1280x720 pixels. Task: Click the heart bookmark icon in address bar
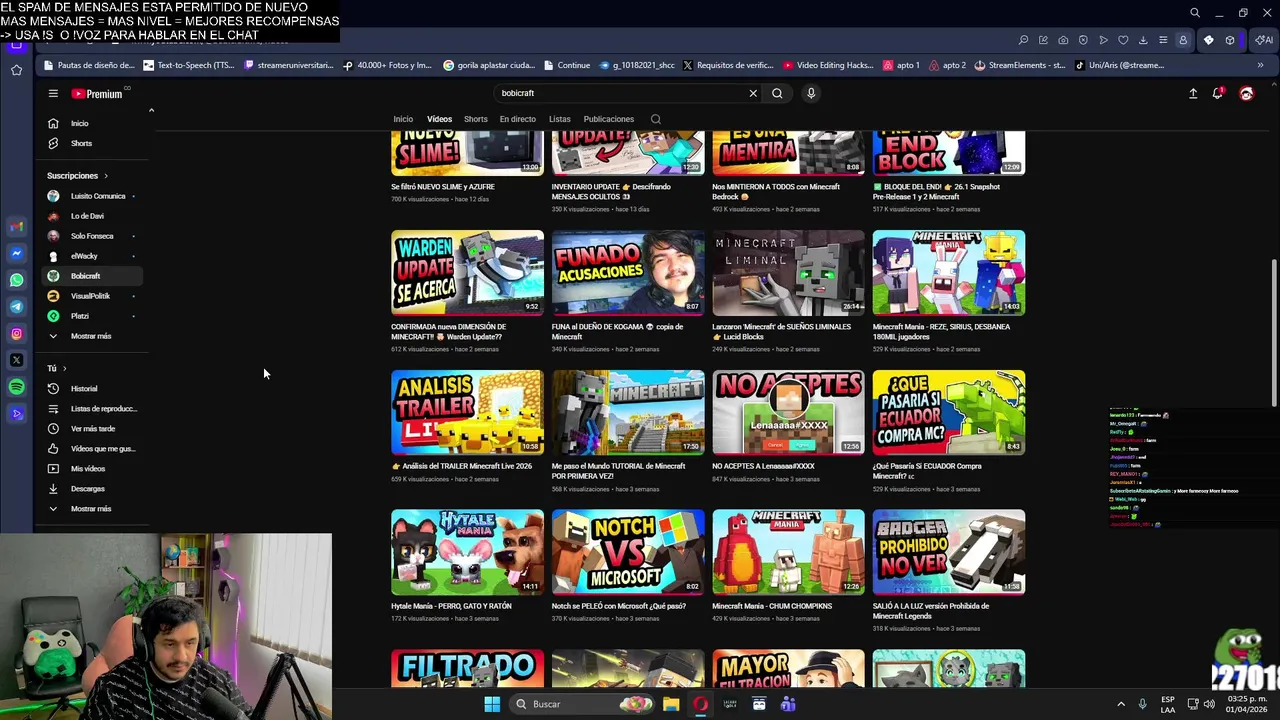click(1123, 40)
